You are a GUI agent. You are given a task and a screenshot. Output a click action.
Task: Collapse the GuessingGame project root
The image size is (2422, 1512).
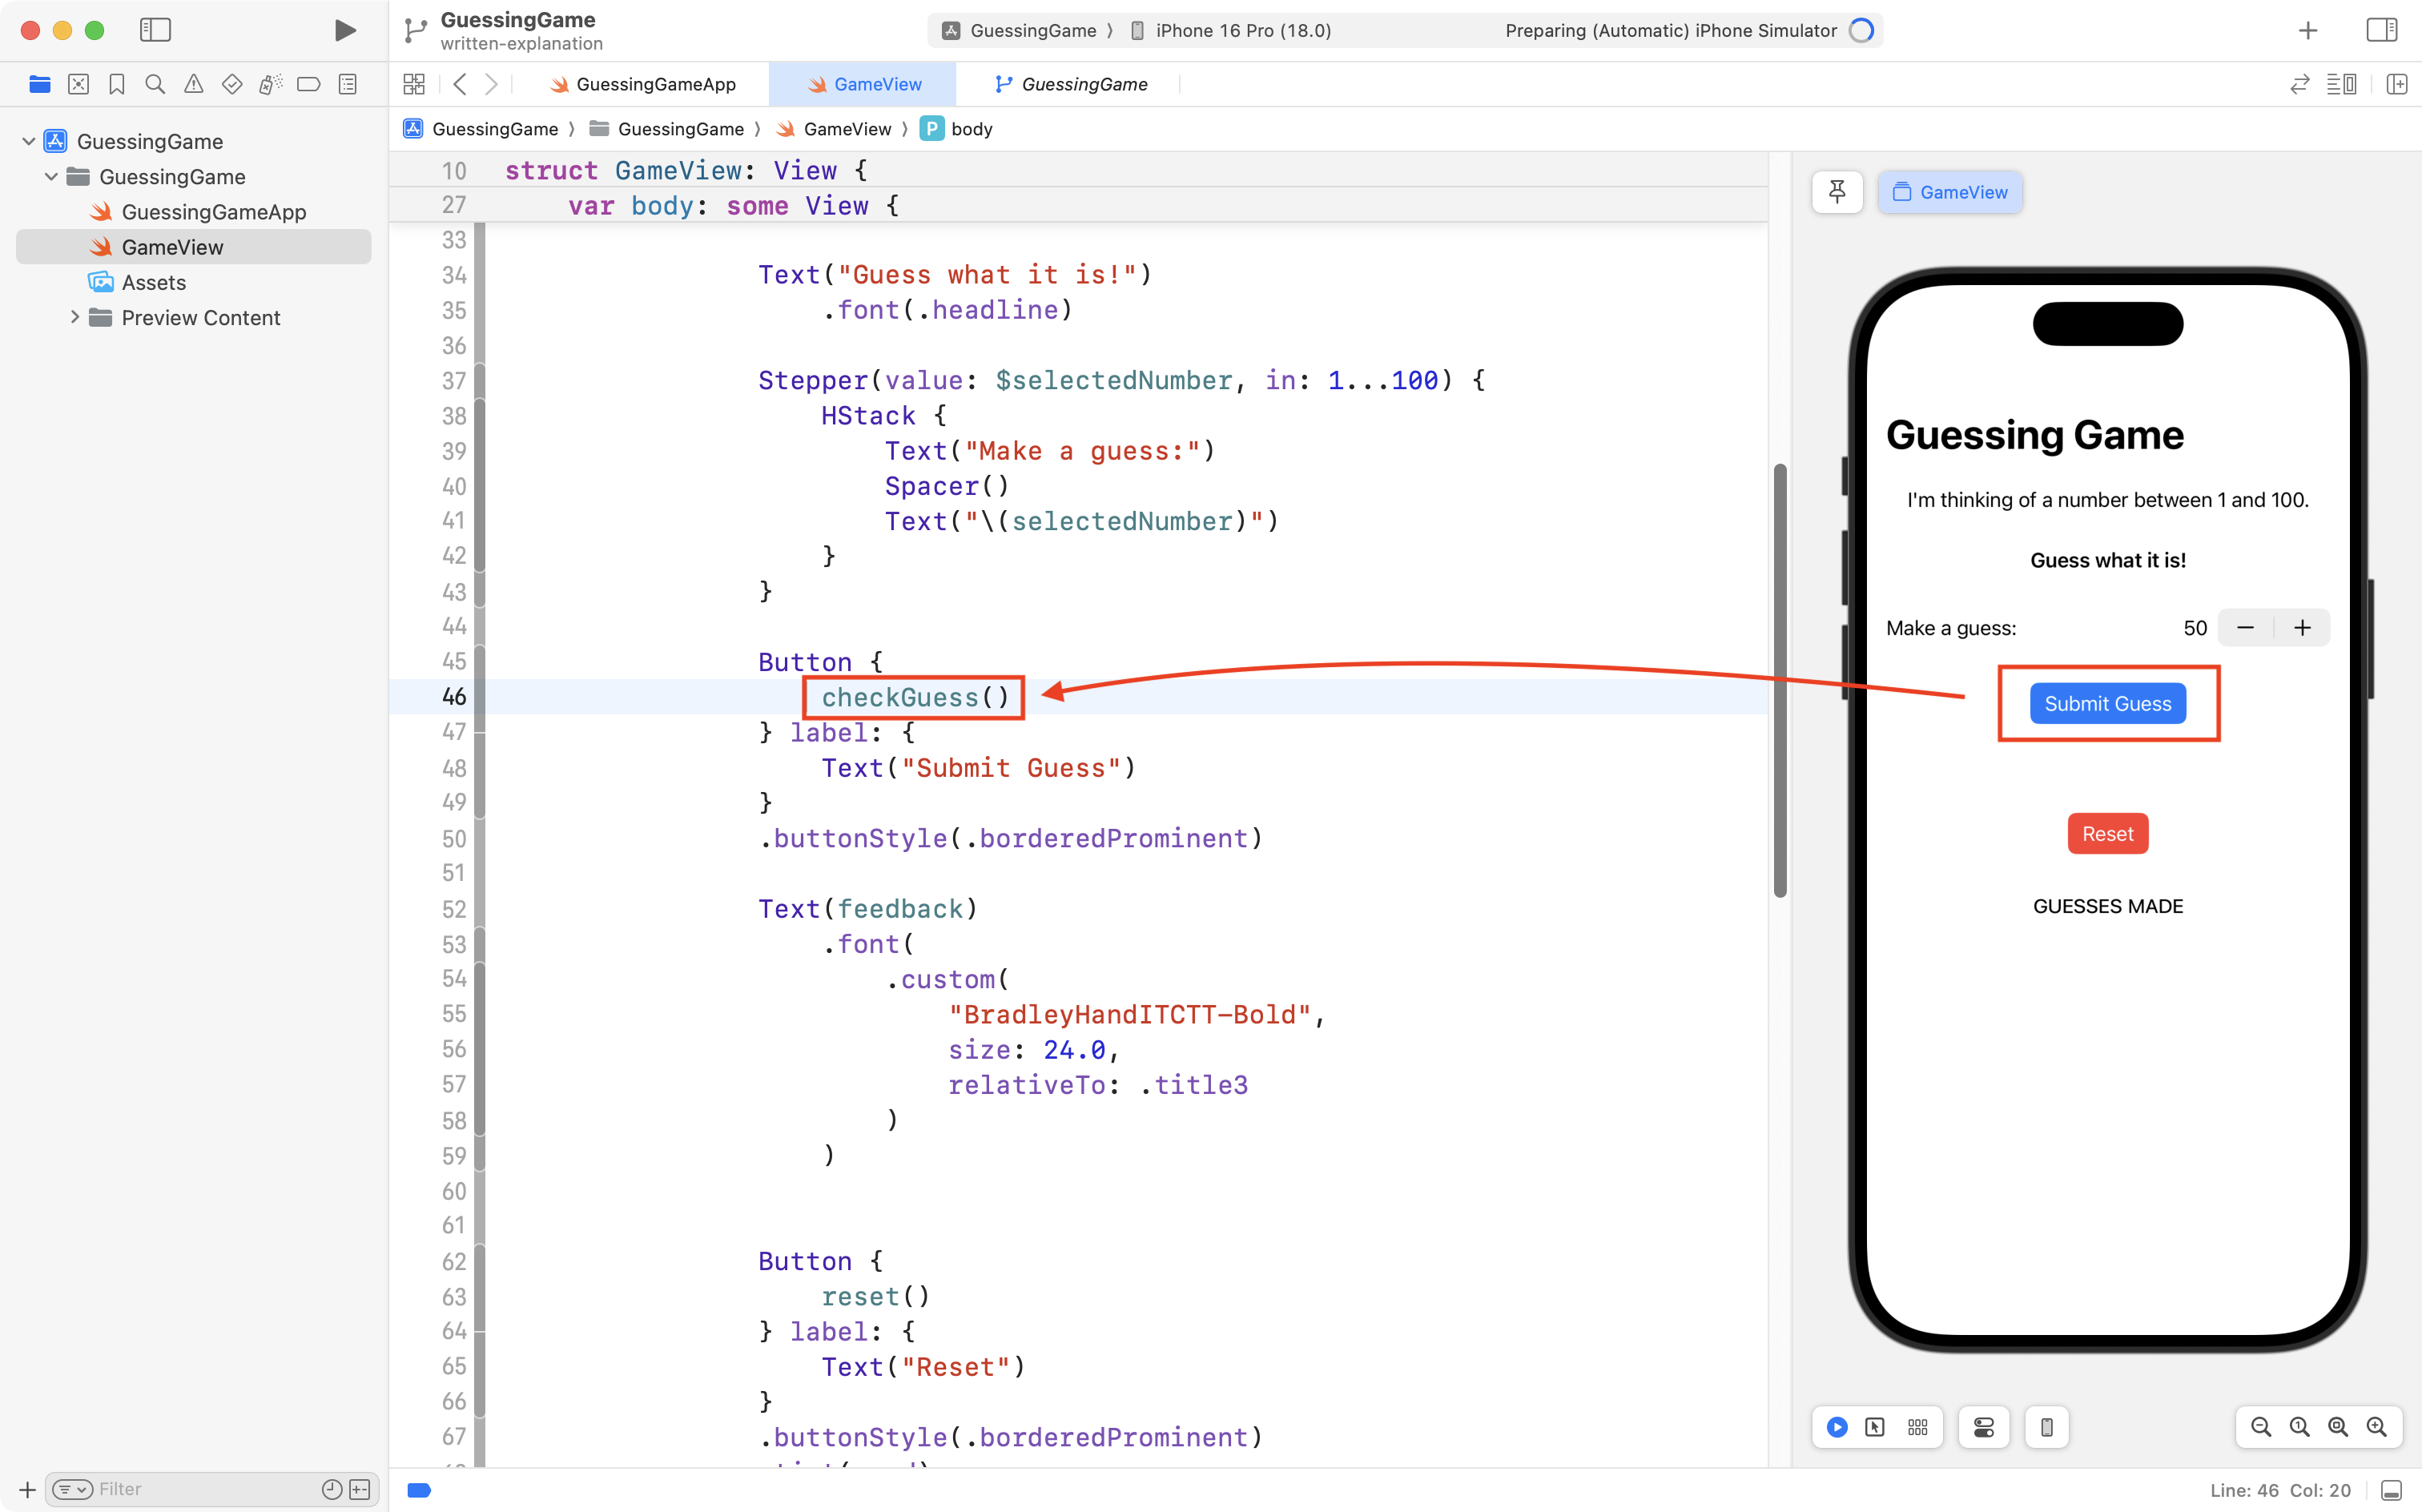[28, 141]
